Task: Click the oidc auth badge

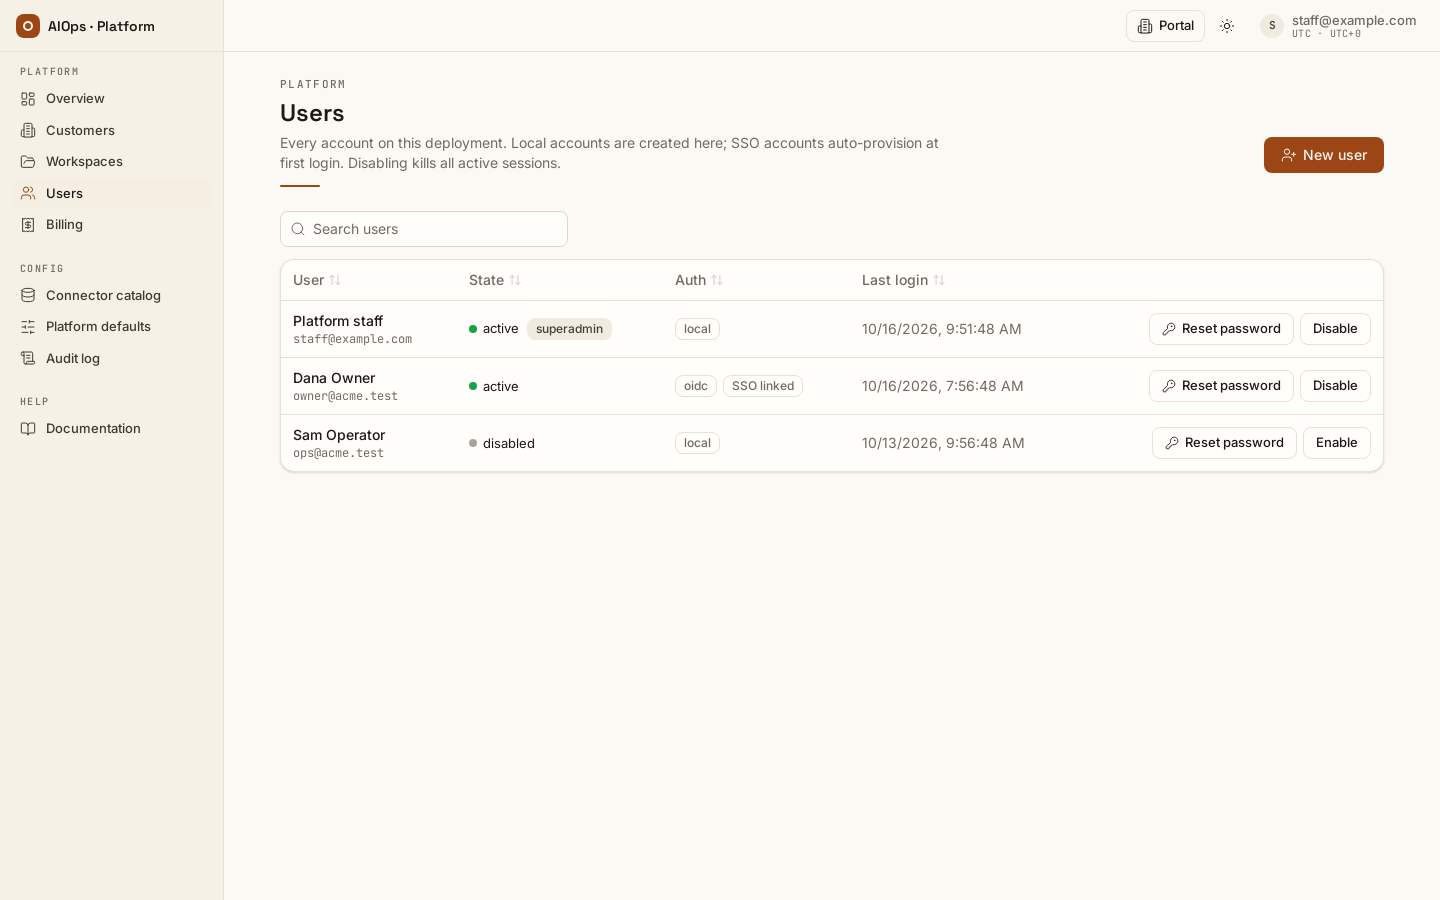Action: (696, 386)
